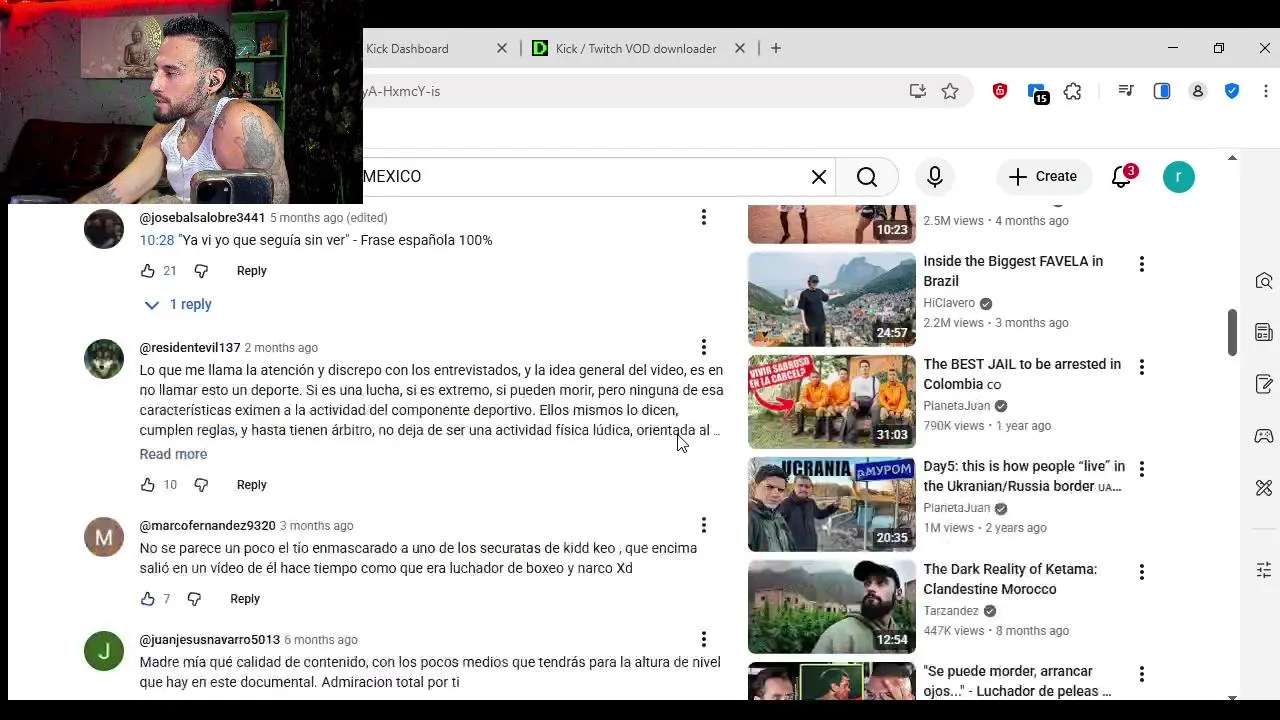1280x720 pixels.
Task: Like the comment by @josebalsalobre3441
Action: click(148, 271)
